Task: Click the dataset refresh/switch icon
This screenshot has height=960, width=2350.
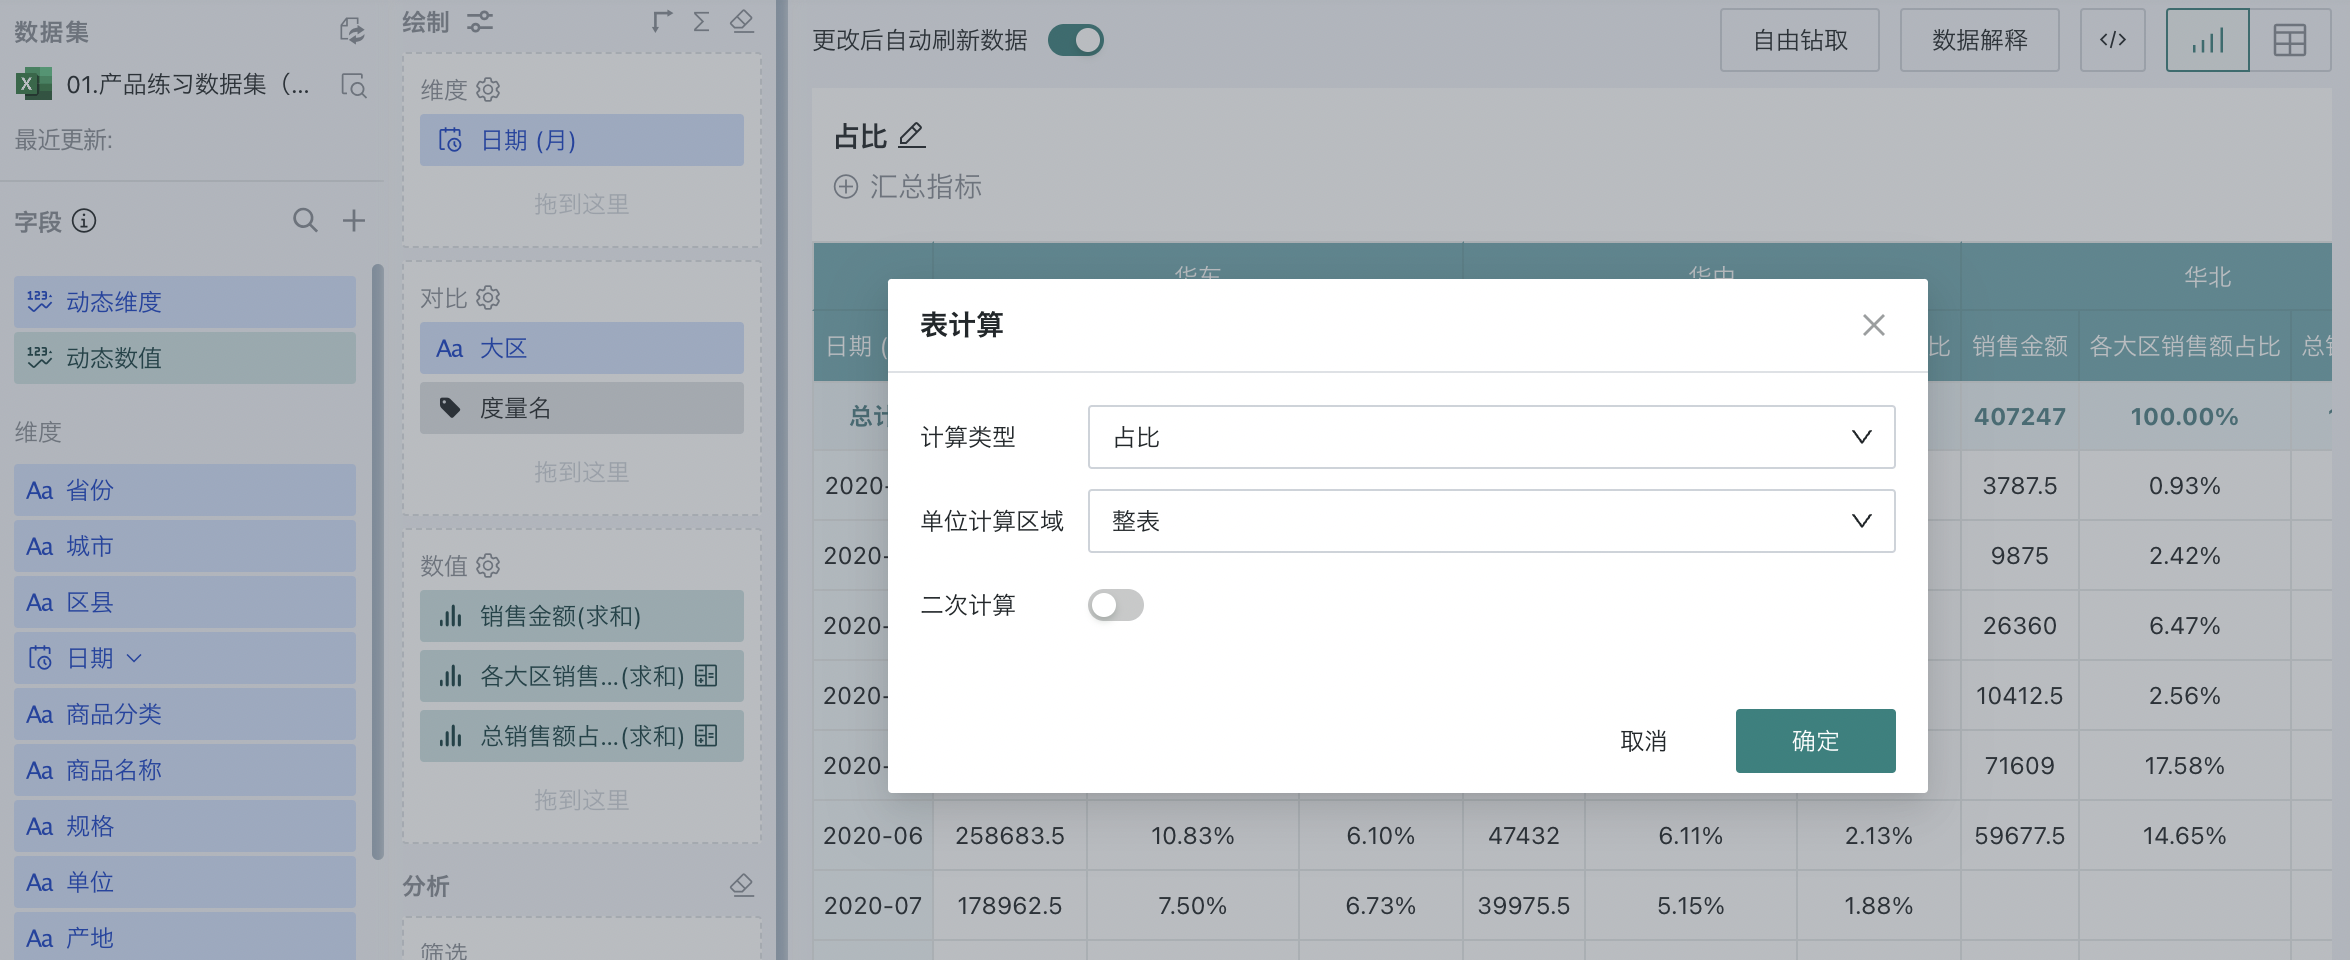Action: click(352, 31)
